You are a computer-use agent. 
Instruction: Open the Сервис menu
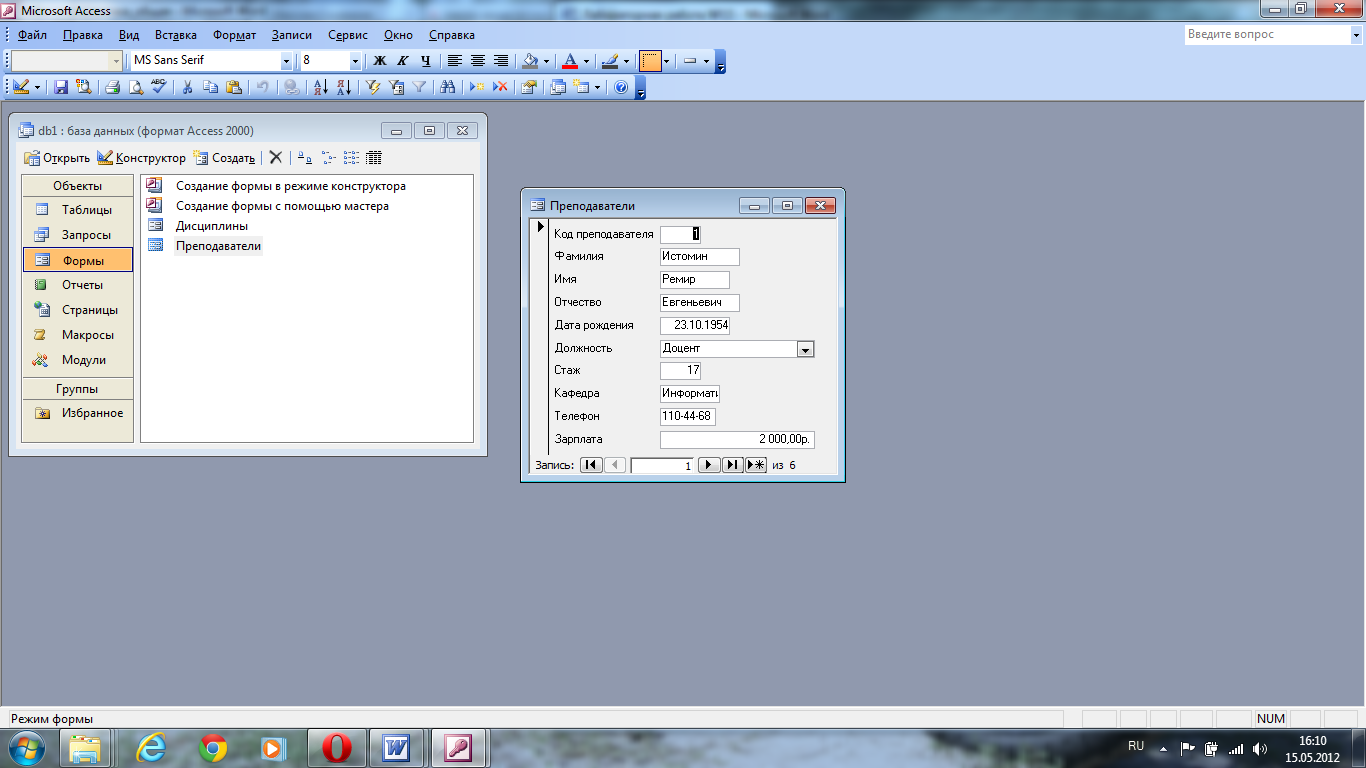click(x=348, y=35)
